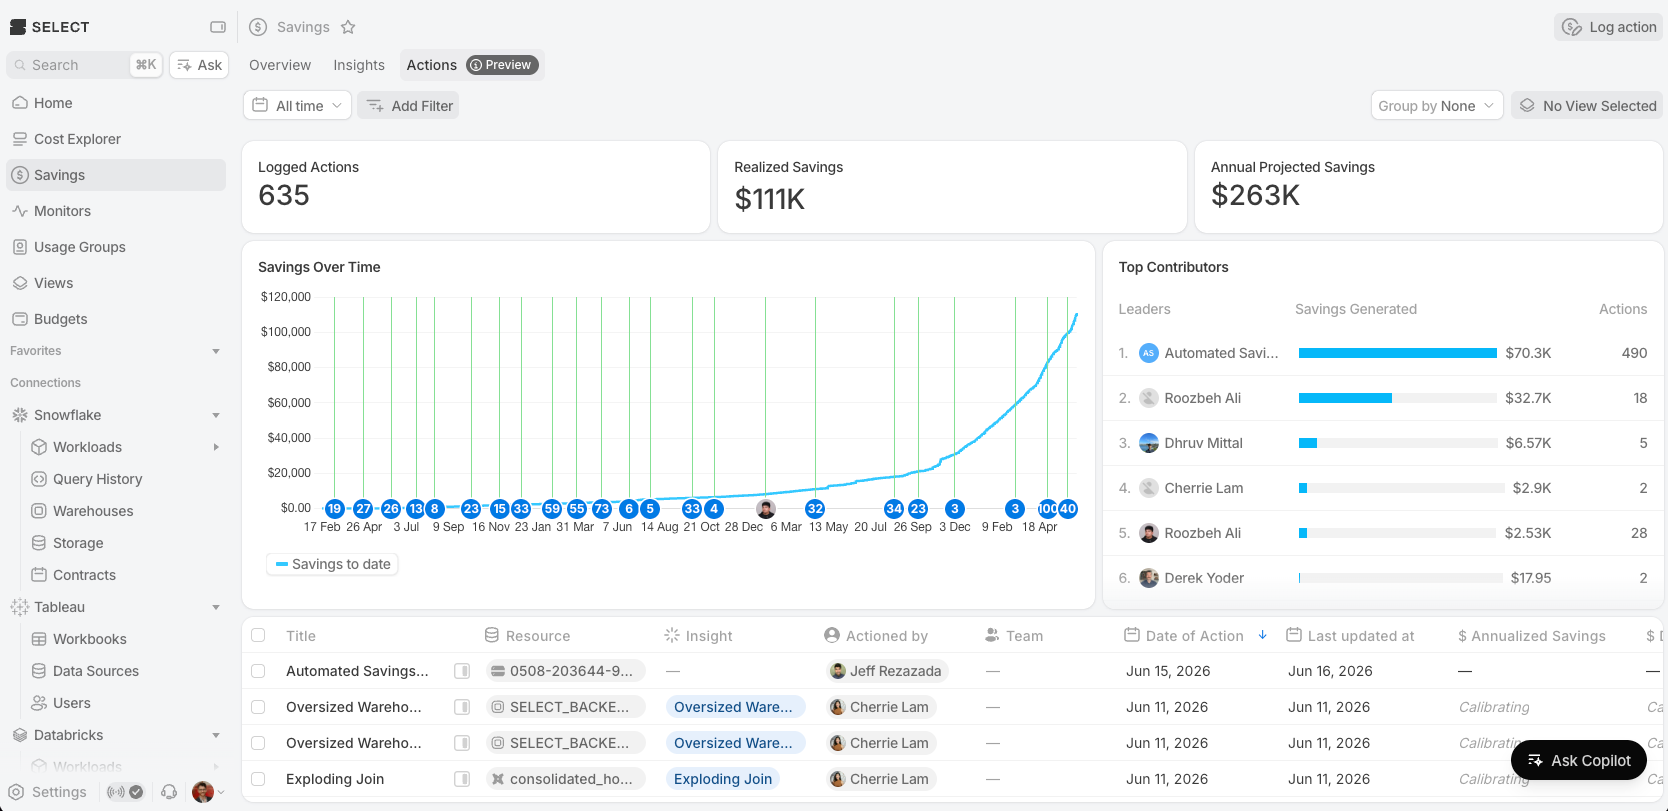Expand the Workloads submenu arrow
The image size is (1668, 811).
[x=216, y=447]
